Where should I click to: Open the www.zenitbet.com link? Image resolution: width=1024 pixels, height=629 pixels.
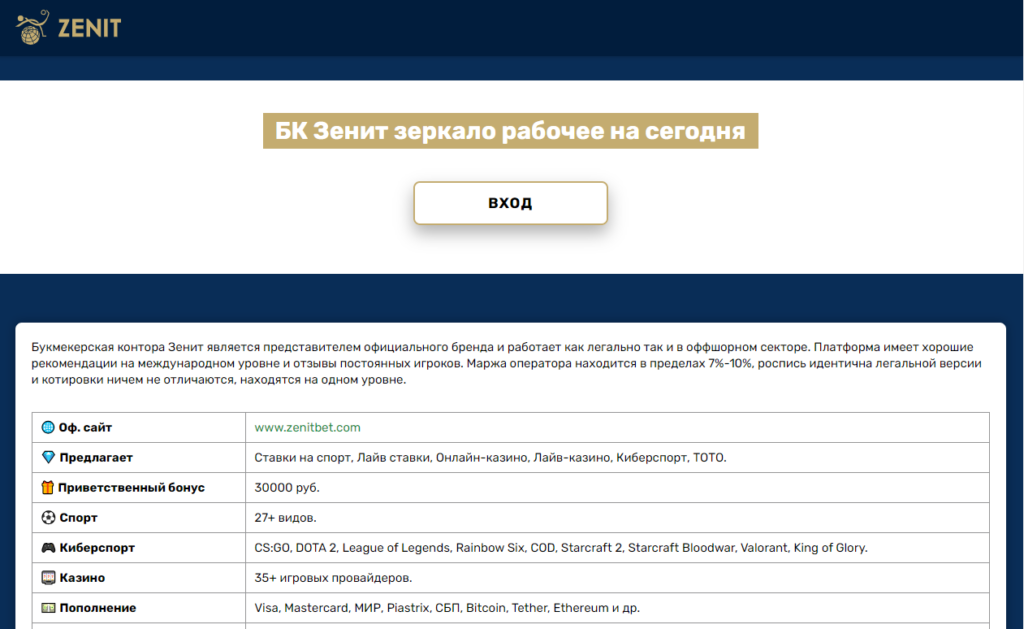coord(307,427)
